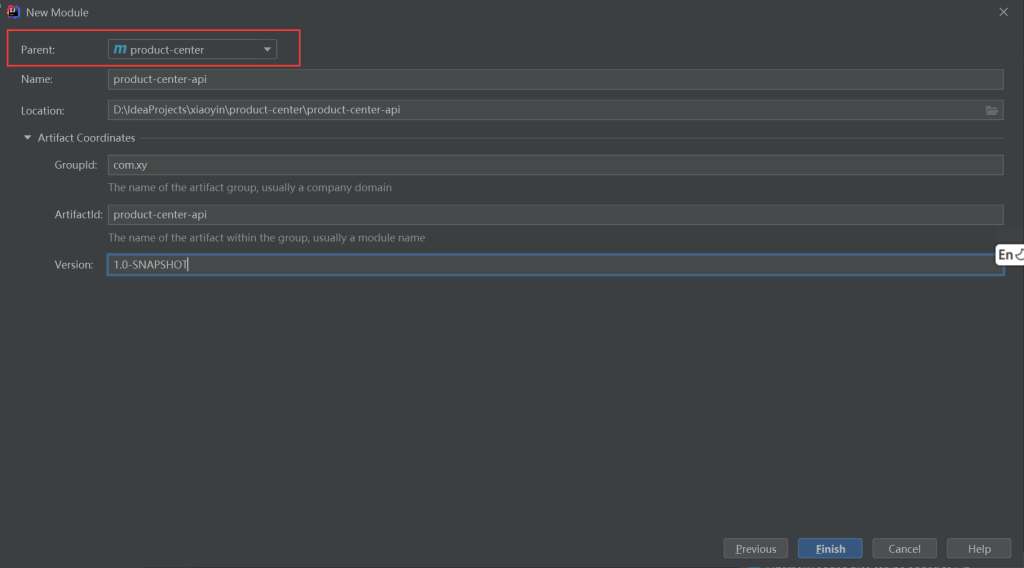
Task: Click the IntelliJ icon in title bar
Action: [13, 12]
